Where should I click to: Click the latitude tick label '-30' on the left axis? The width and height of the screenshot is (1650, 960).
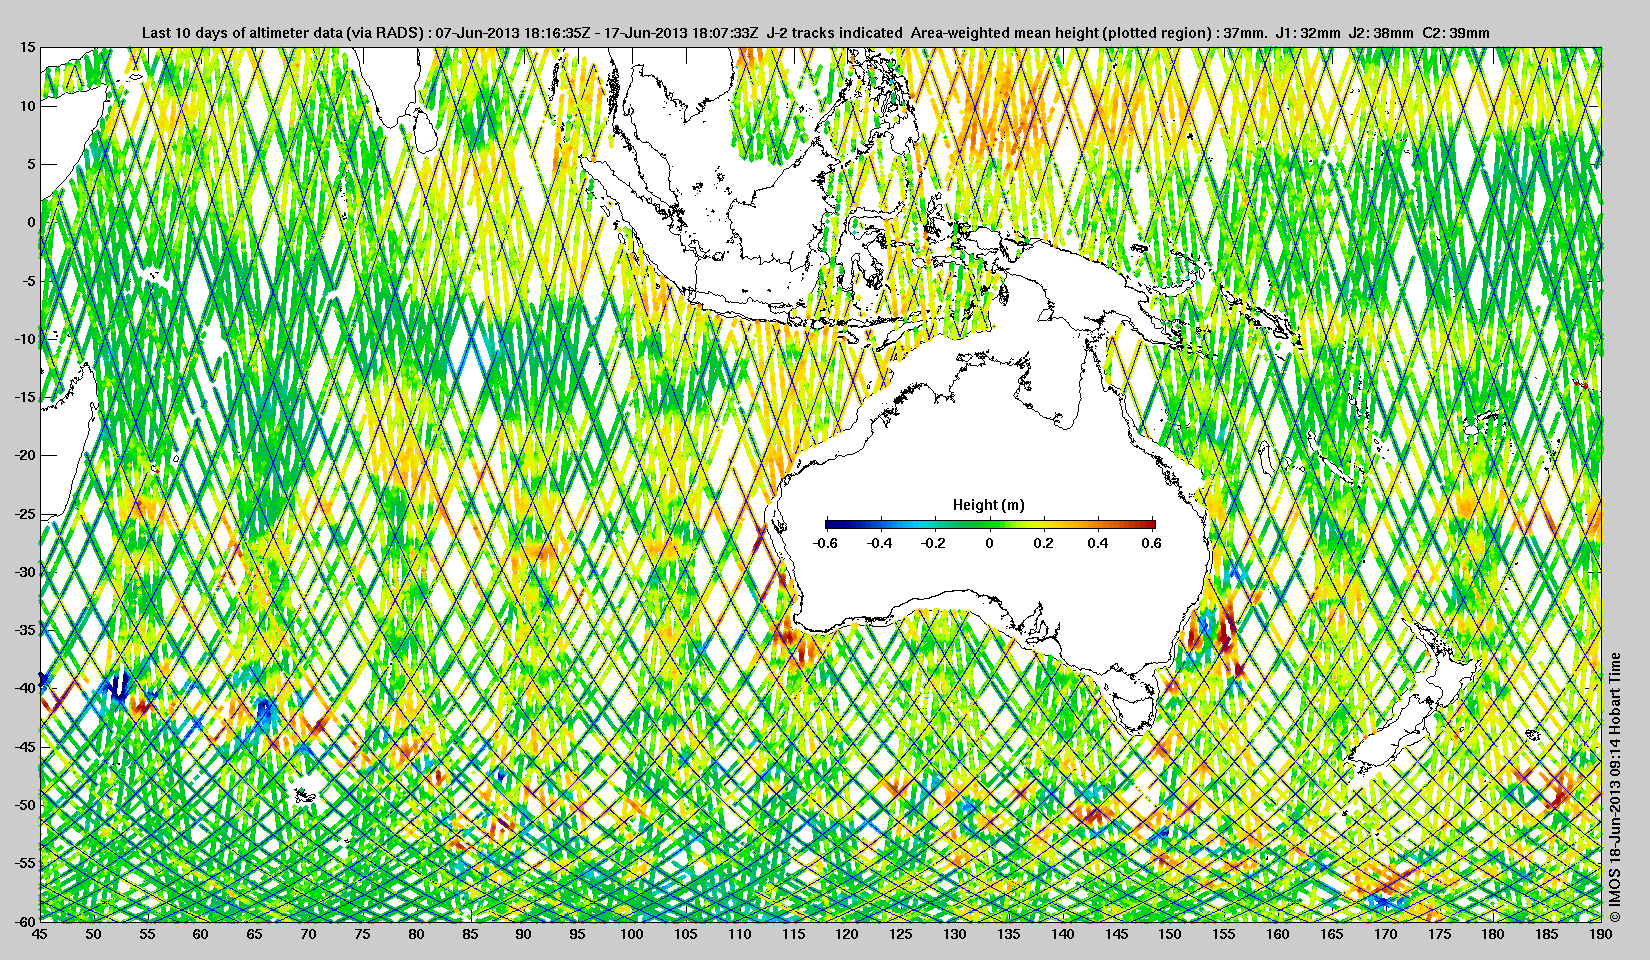(x=25, y=572)
